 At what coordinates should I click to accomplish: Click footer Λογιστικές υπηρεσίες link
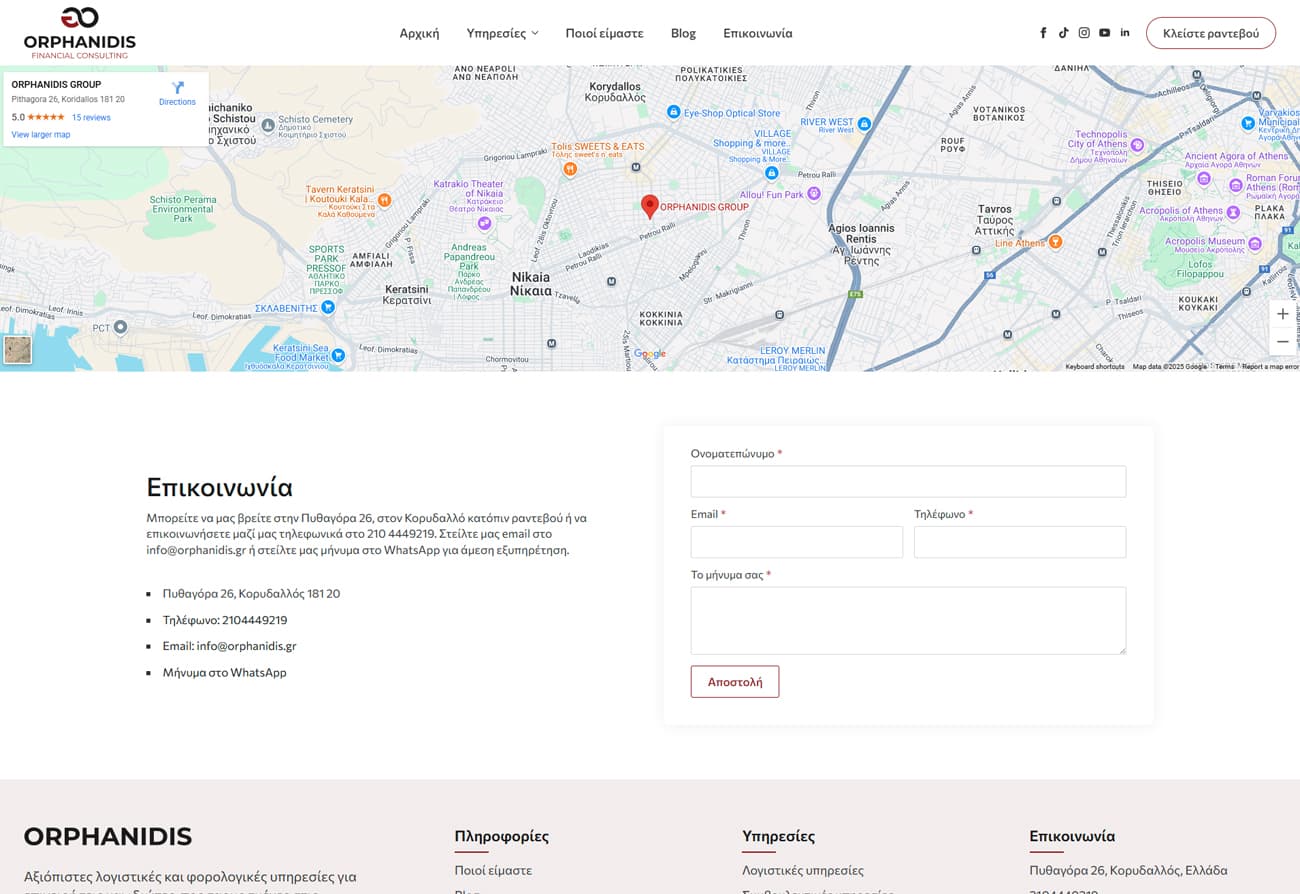coord(803,870)
